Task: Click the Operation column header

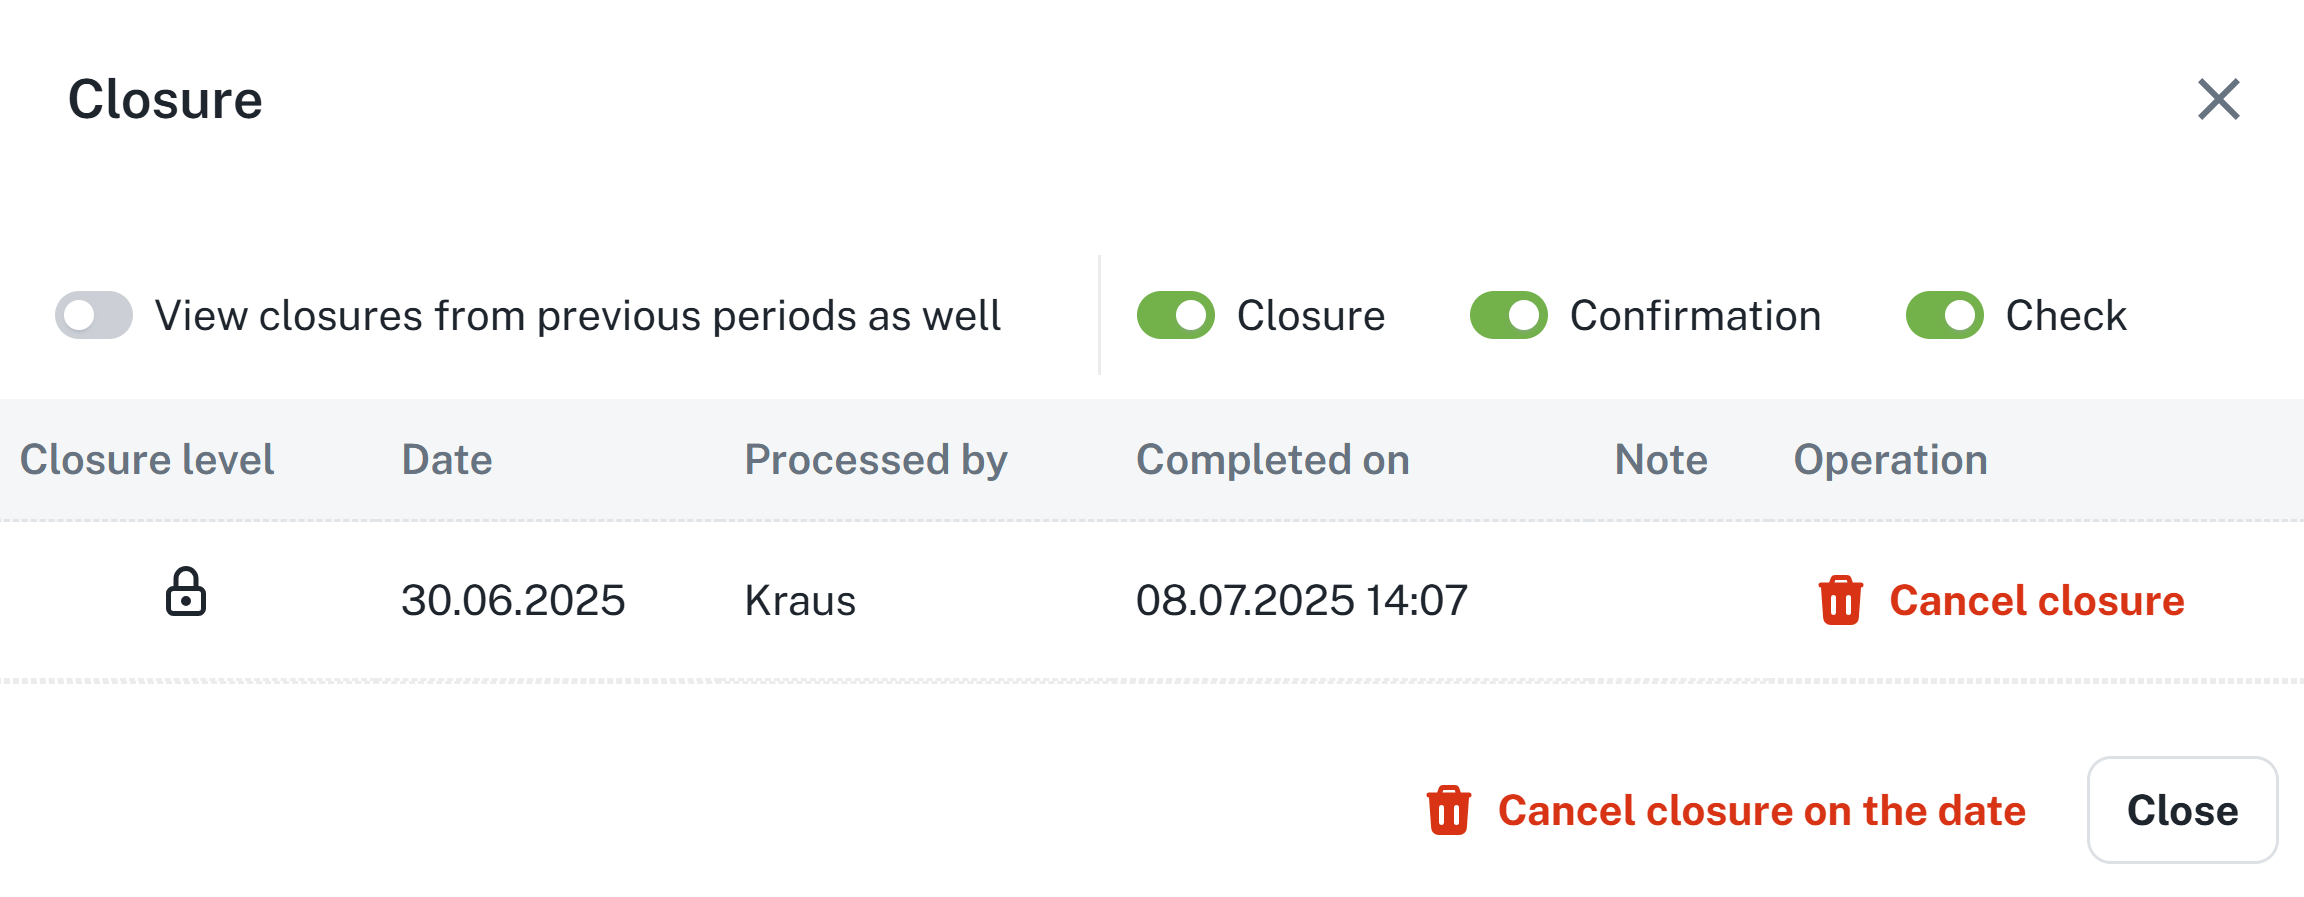Action: [1890, 460]
